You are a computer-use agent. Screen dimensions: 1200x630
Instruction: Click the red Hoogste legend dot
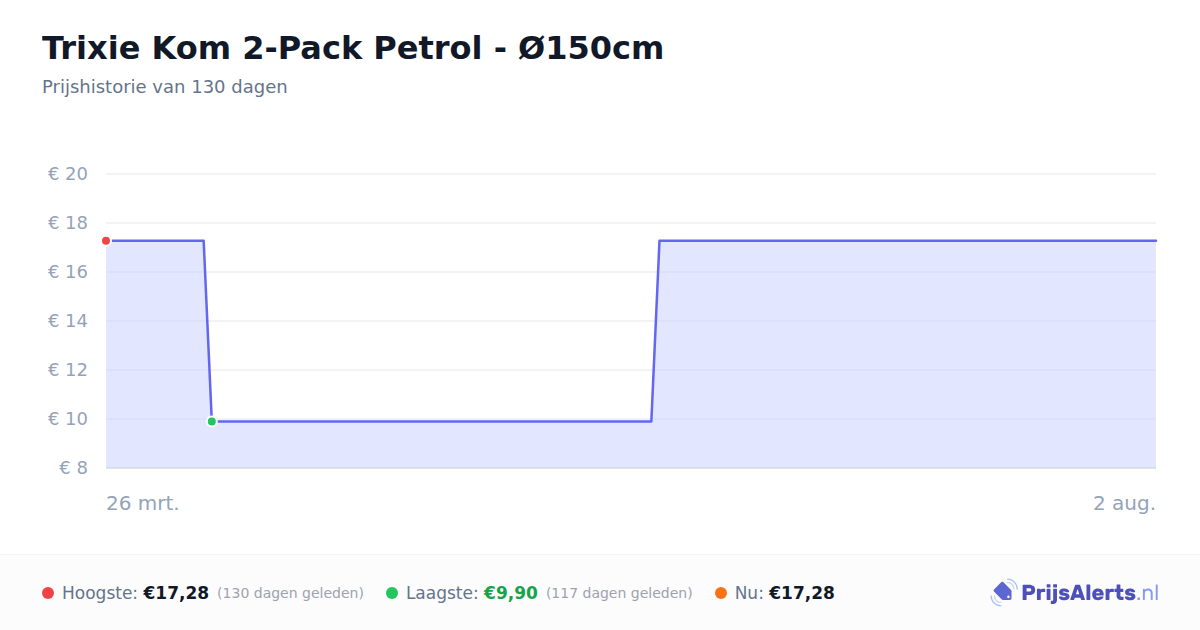(x=48, y=593)
